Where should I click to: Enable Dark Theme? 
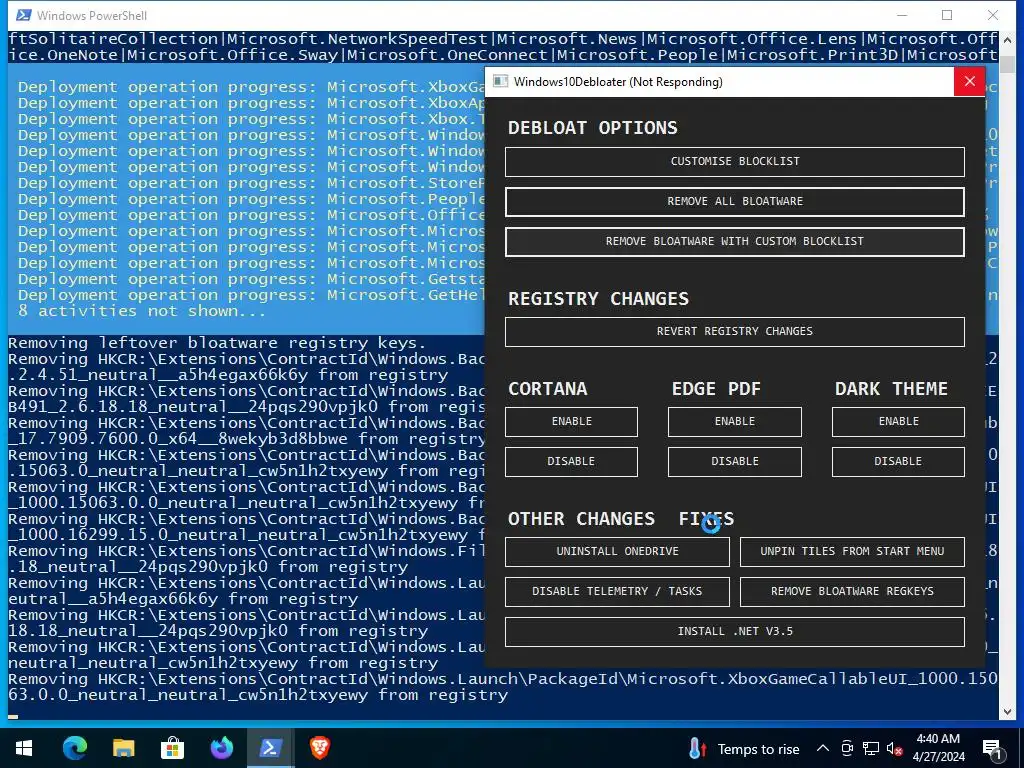tap(898, 422)
